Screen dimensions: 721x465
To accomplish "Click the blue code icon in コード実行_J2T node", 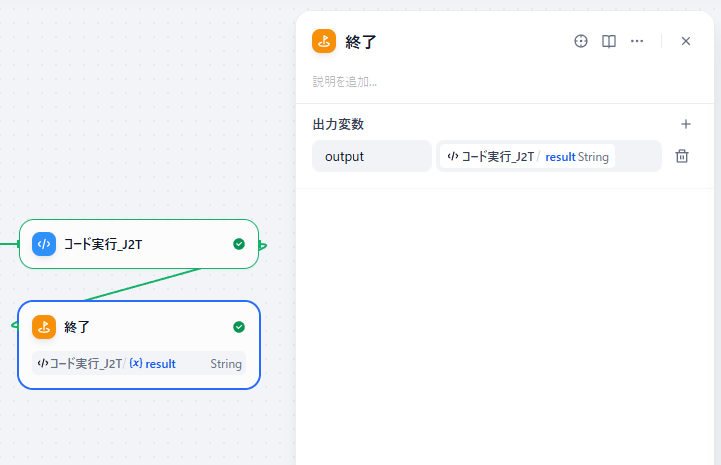I will coord(44,244).
